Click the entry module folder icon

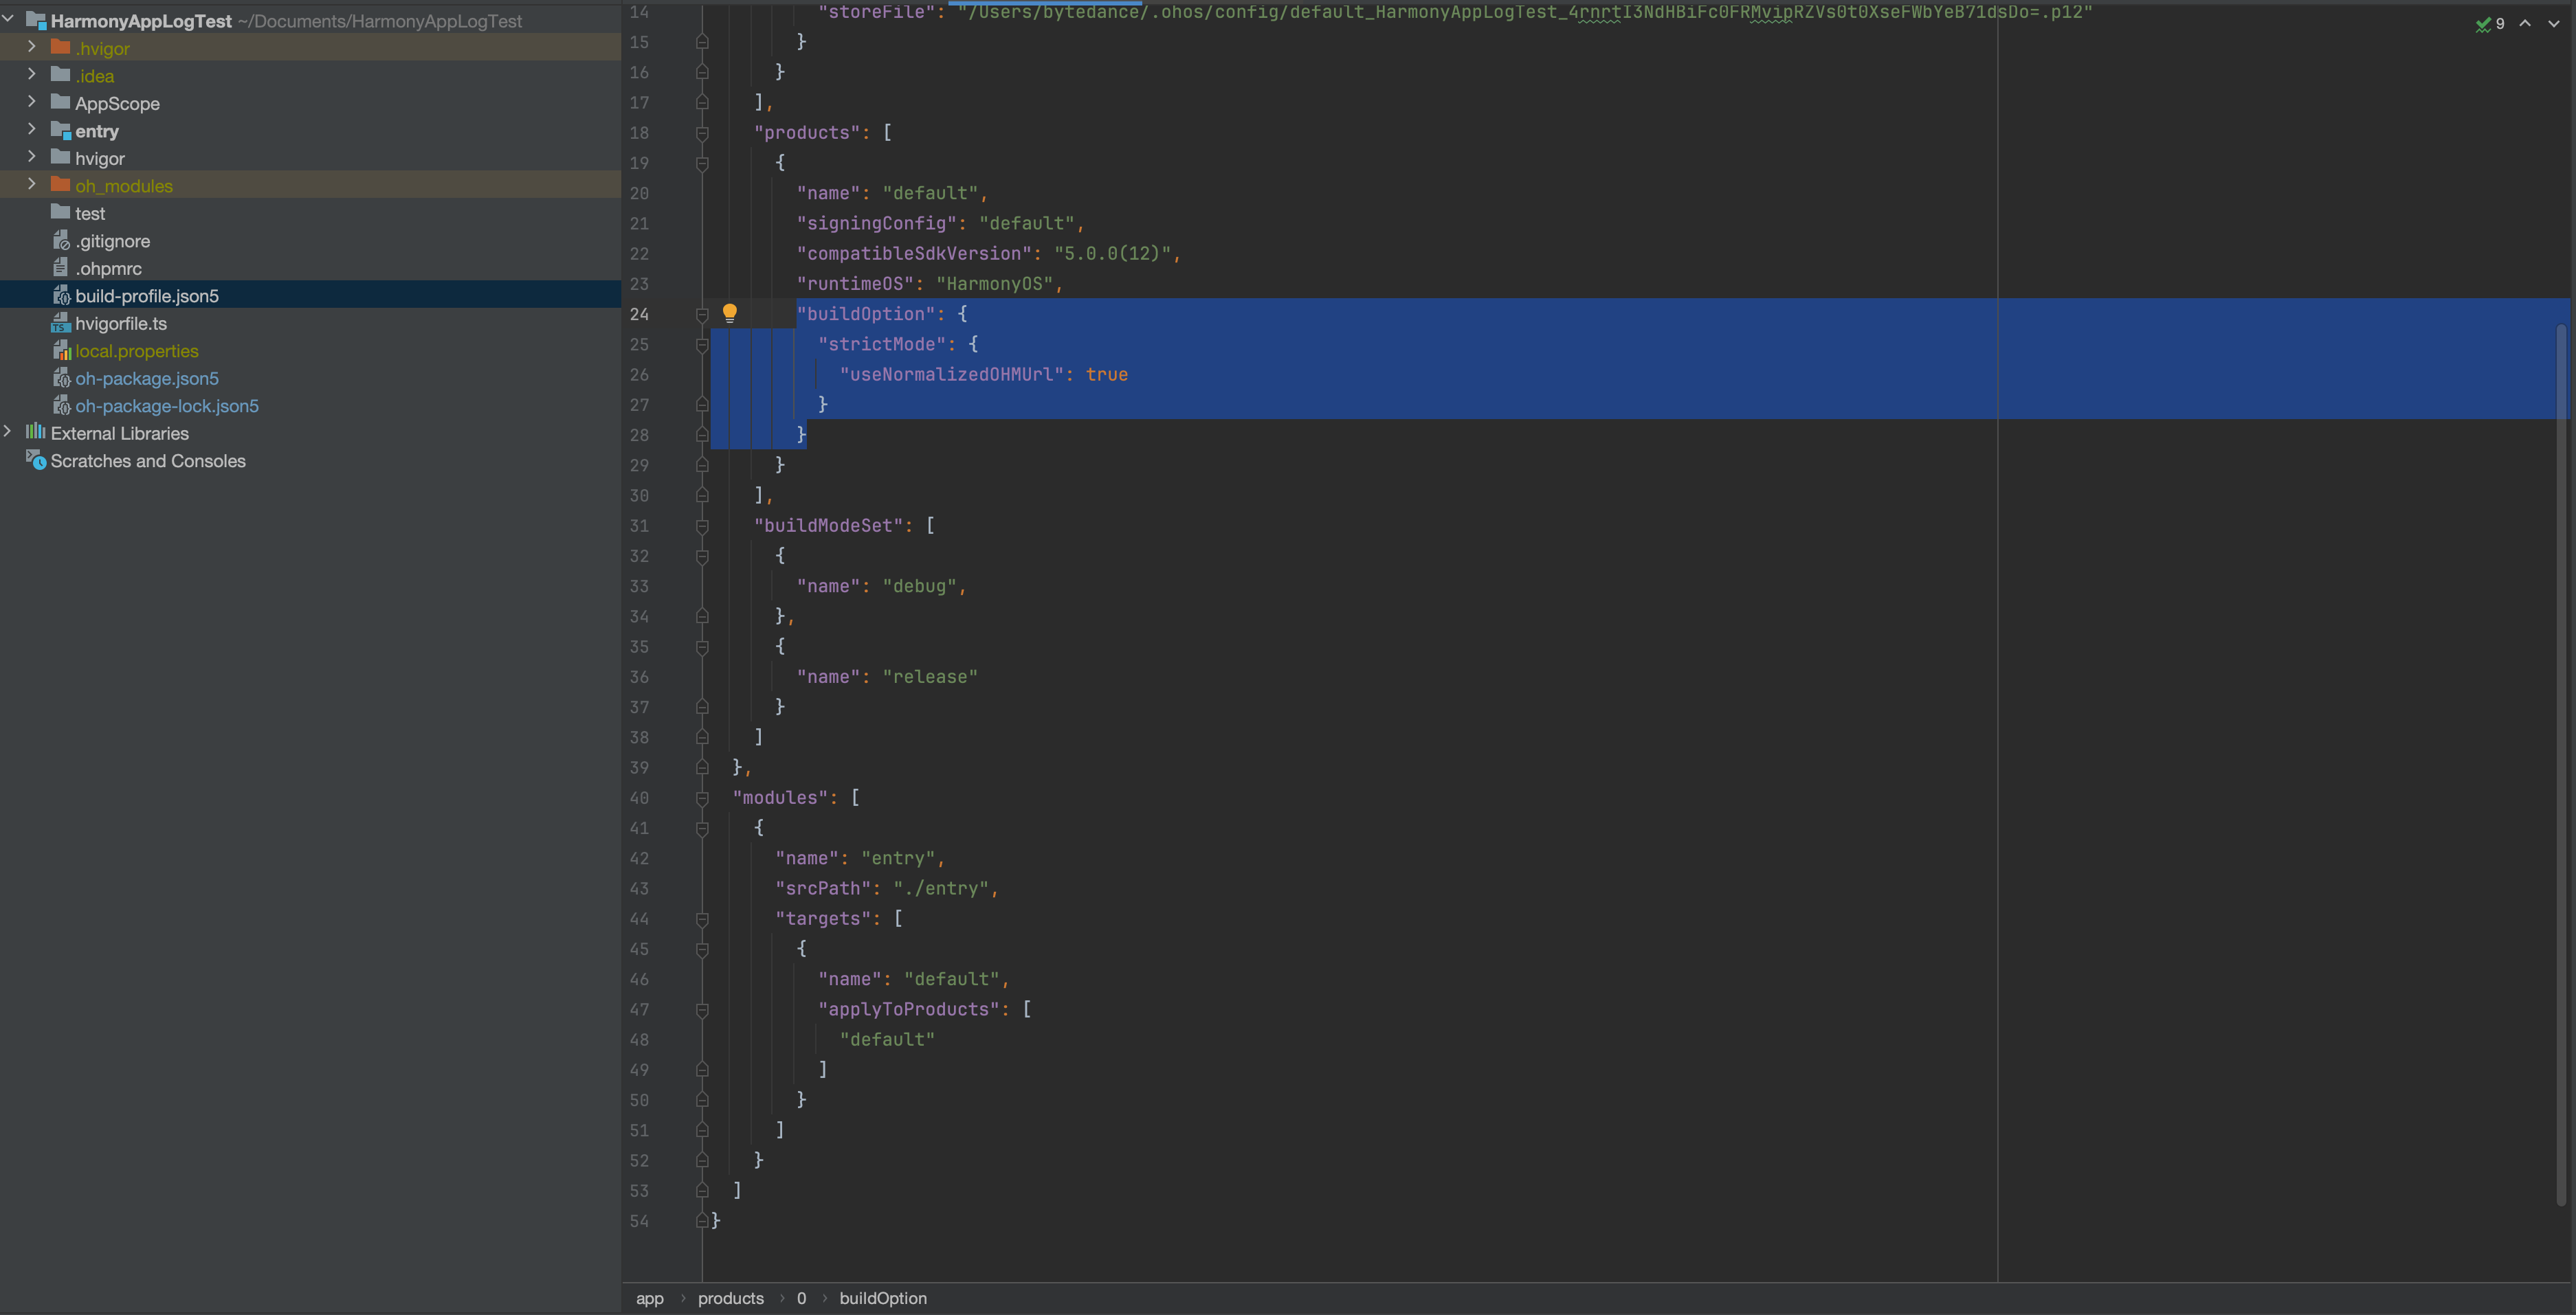(60, 130)
